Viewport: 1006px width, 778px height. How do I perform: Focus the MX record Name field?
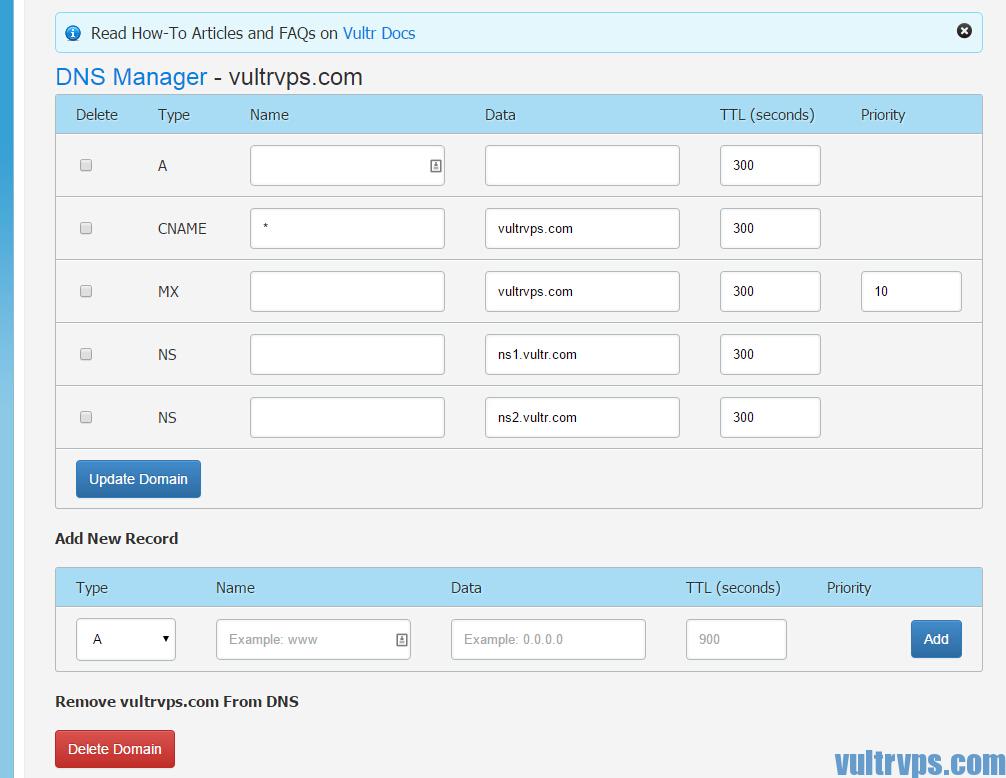347,291
